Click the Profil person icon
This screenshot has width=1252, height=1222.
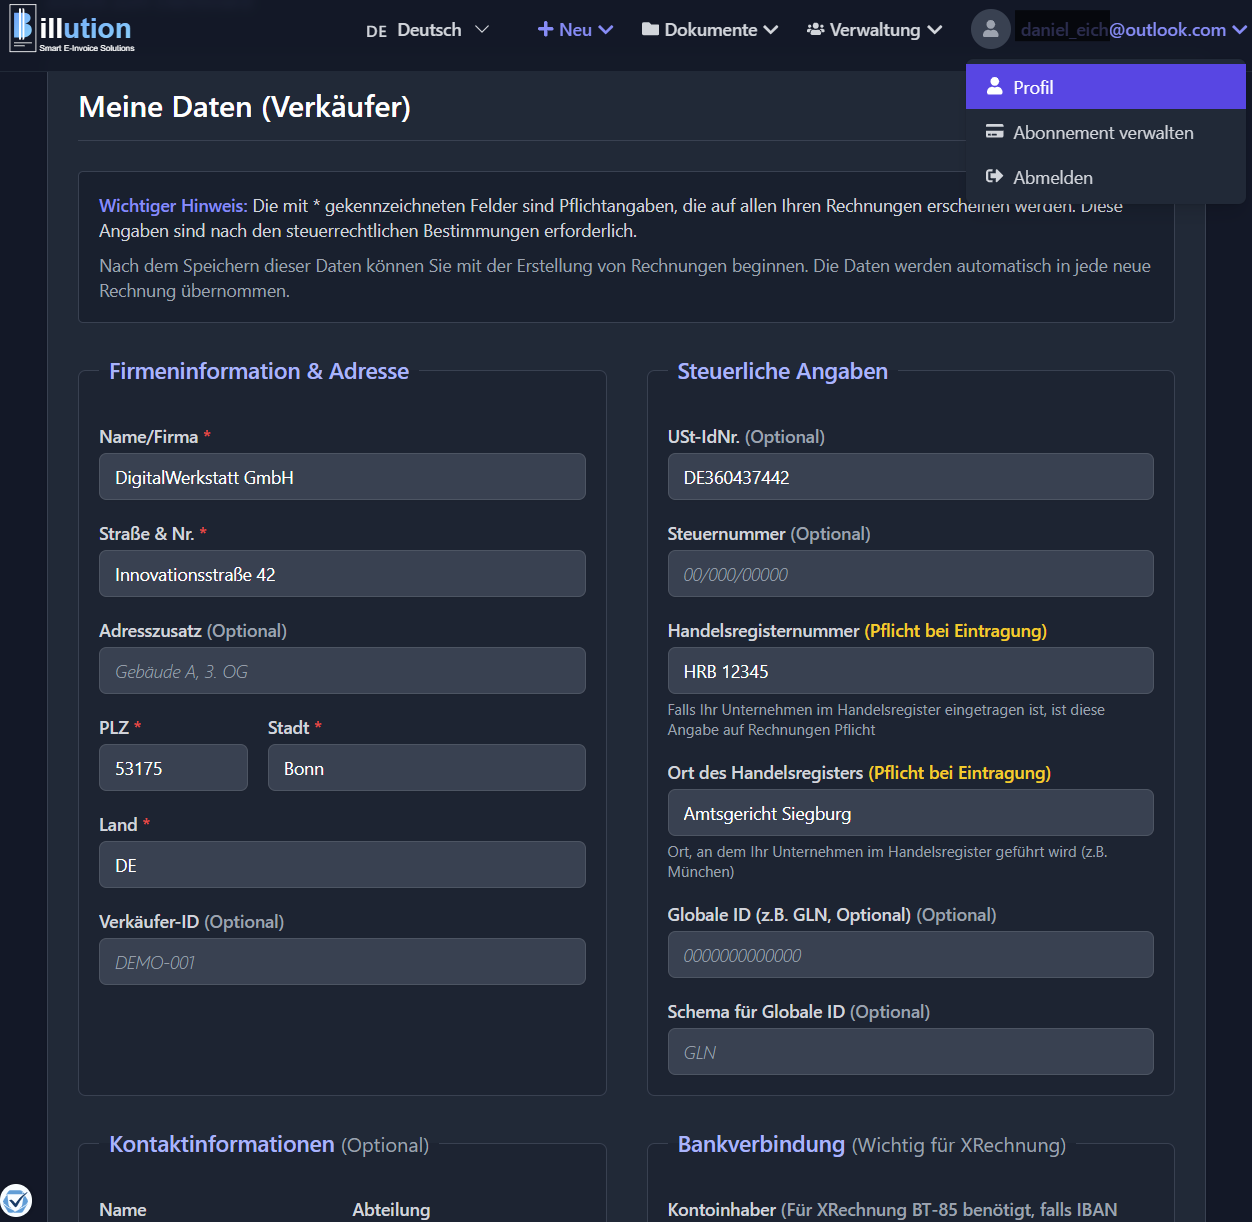click(994, 87)
